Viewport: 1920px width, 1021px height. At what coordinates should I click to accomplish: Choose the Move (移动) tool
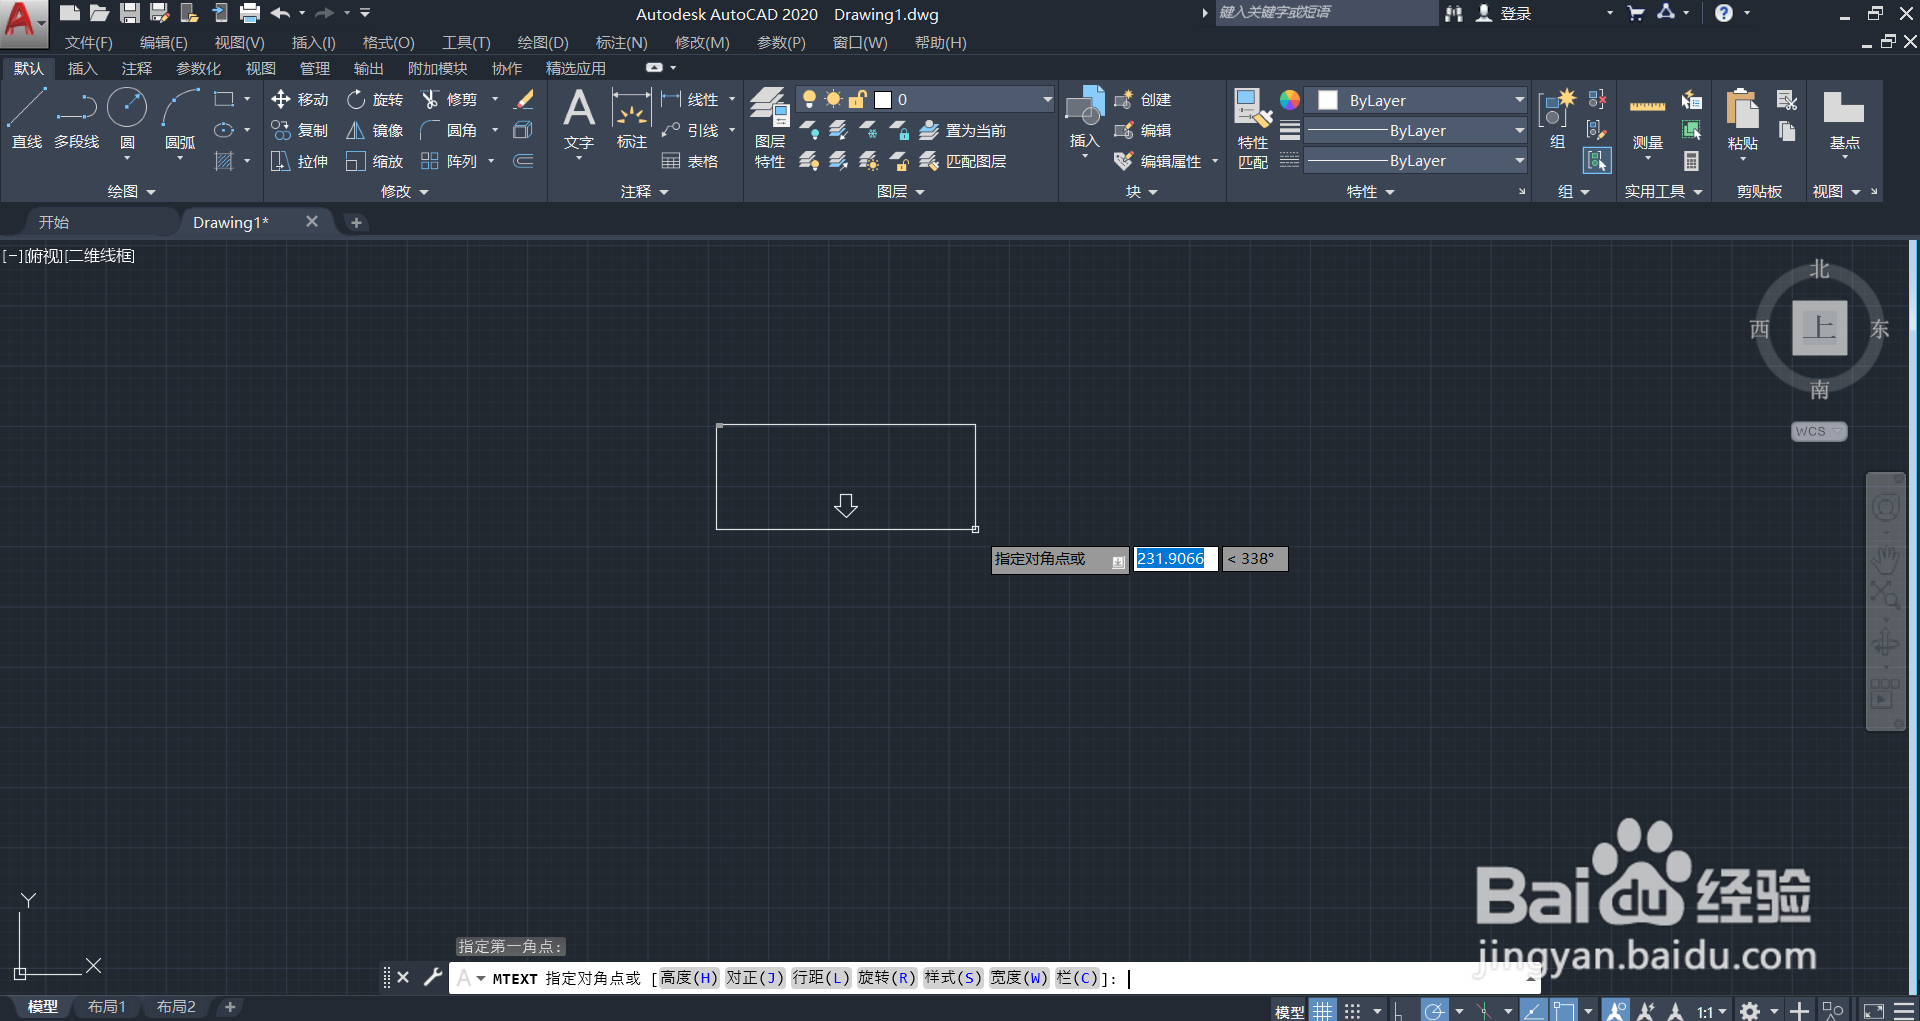tap(300, 99)
